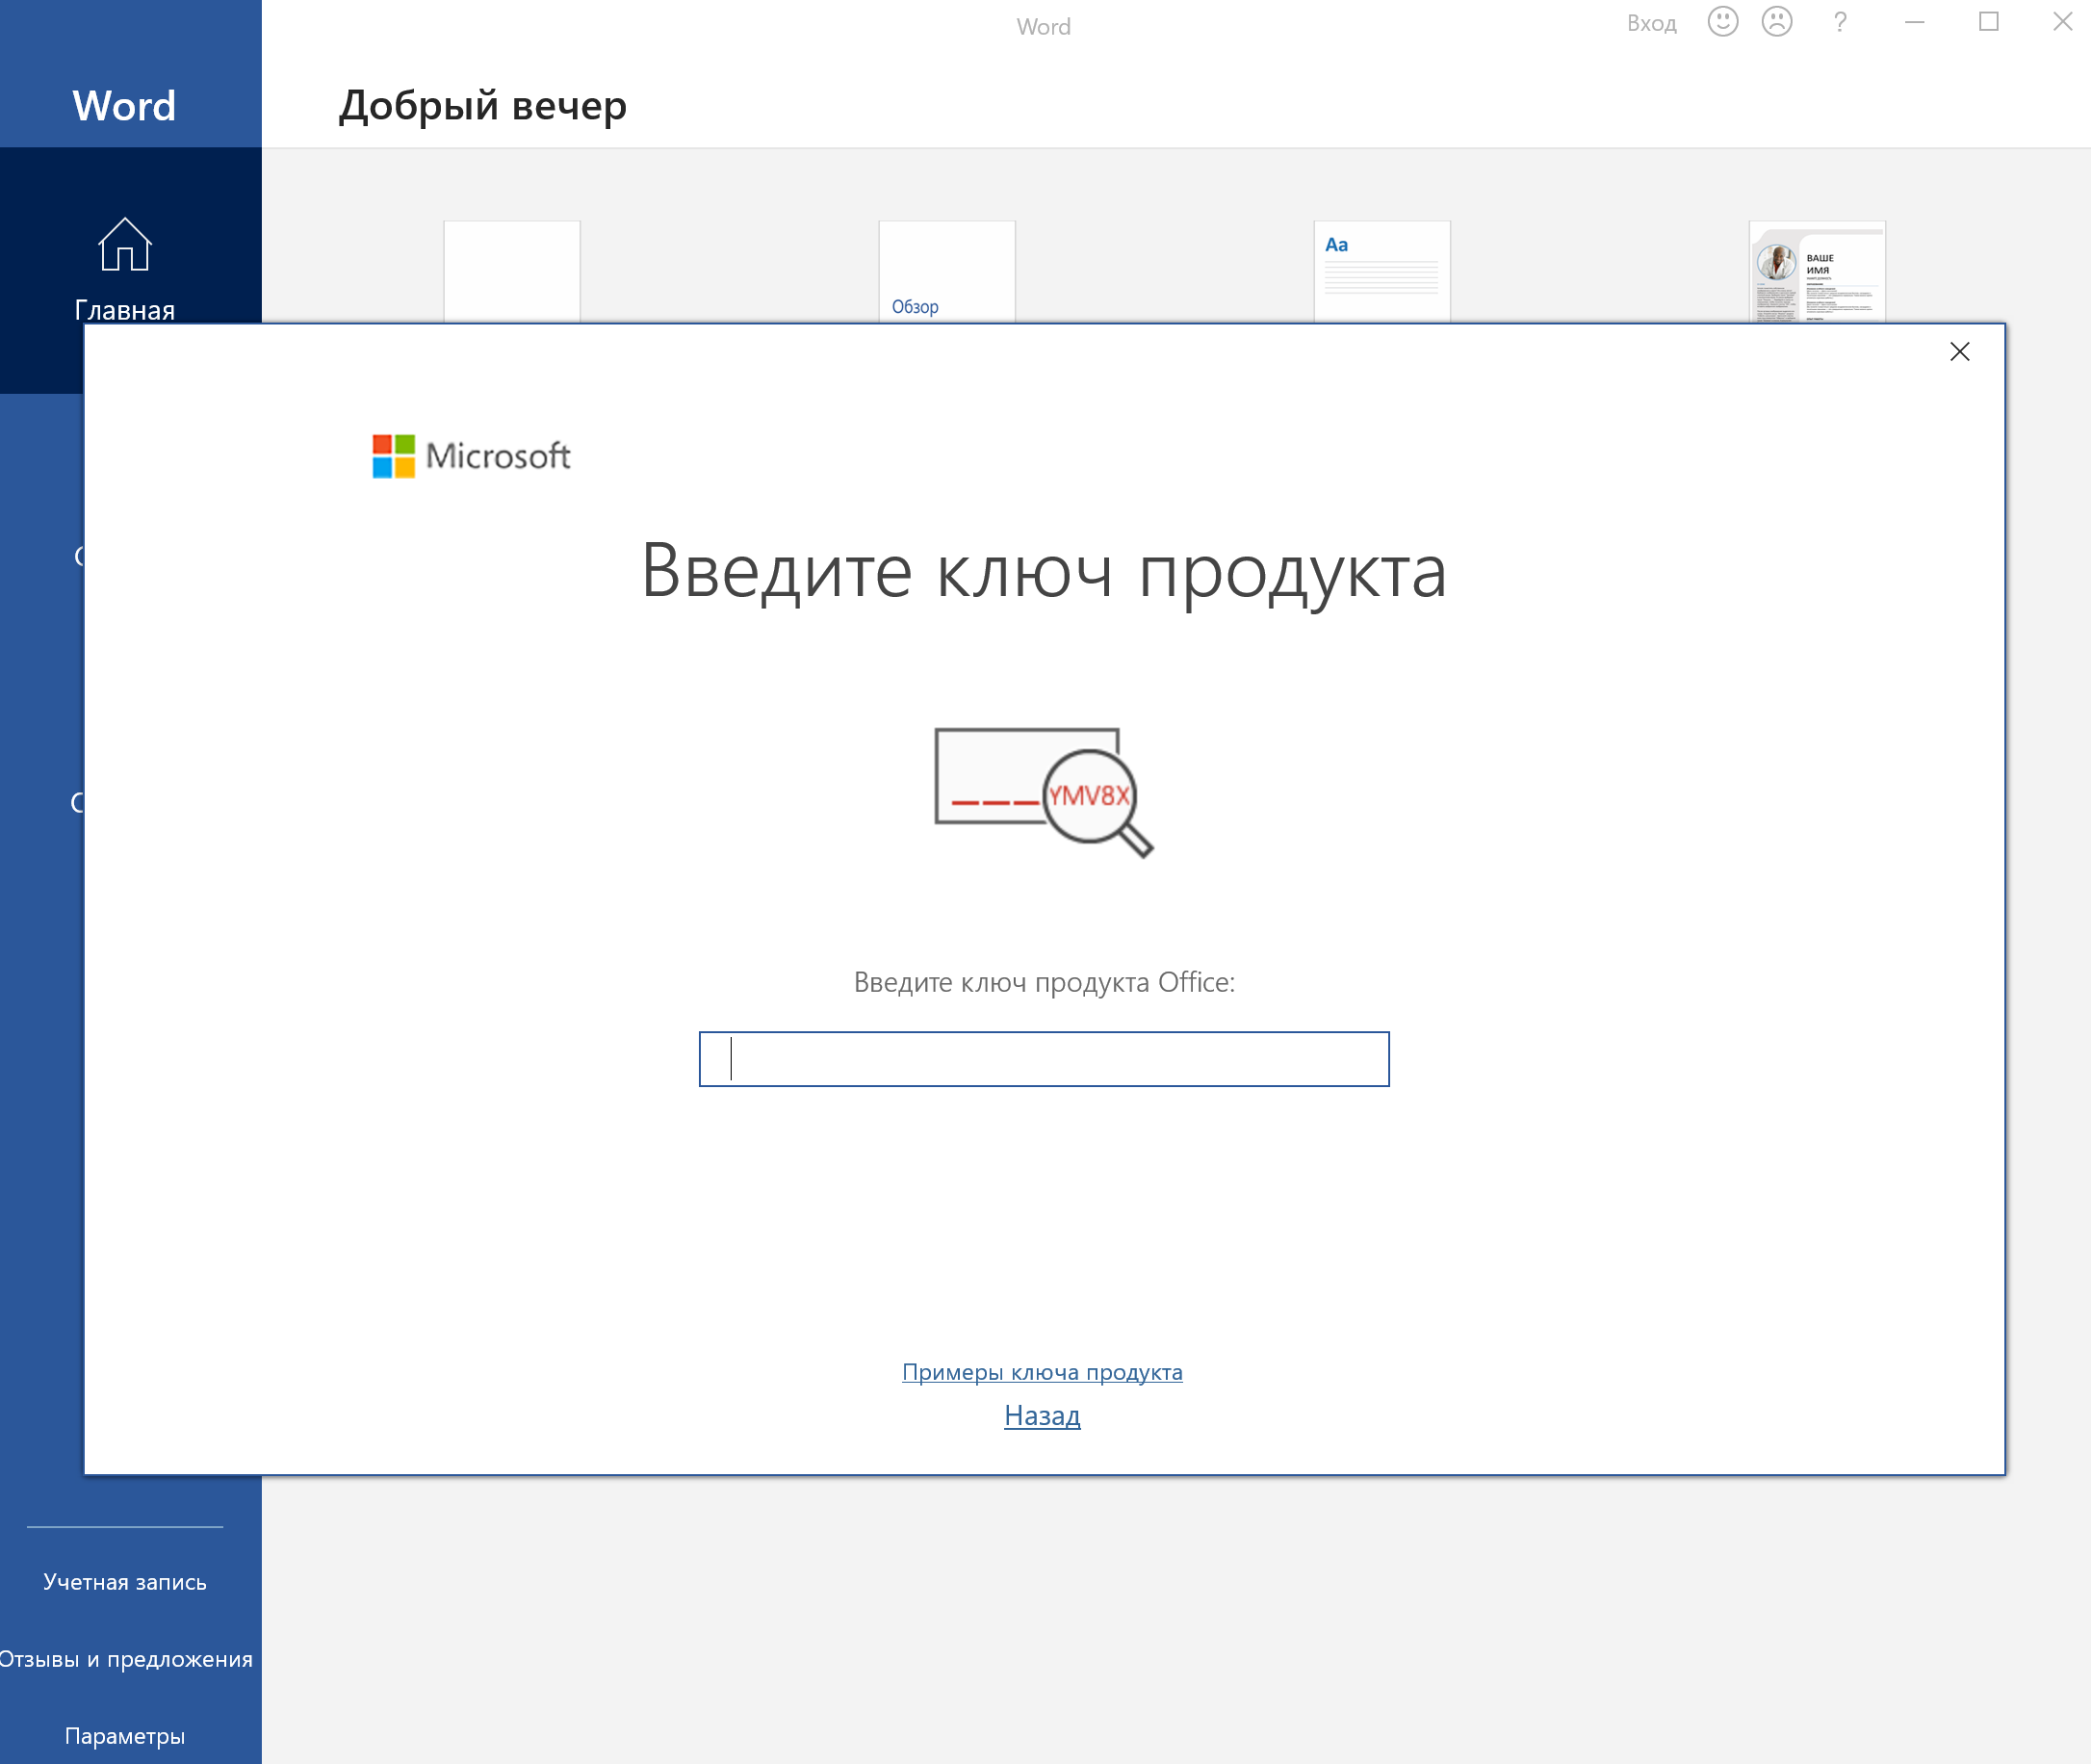Focus the Office product key input field

(1043, 1059)
